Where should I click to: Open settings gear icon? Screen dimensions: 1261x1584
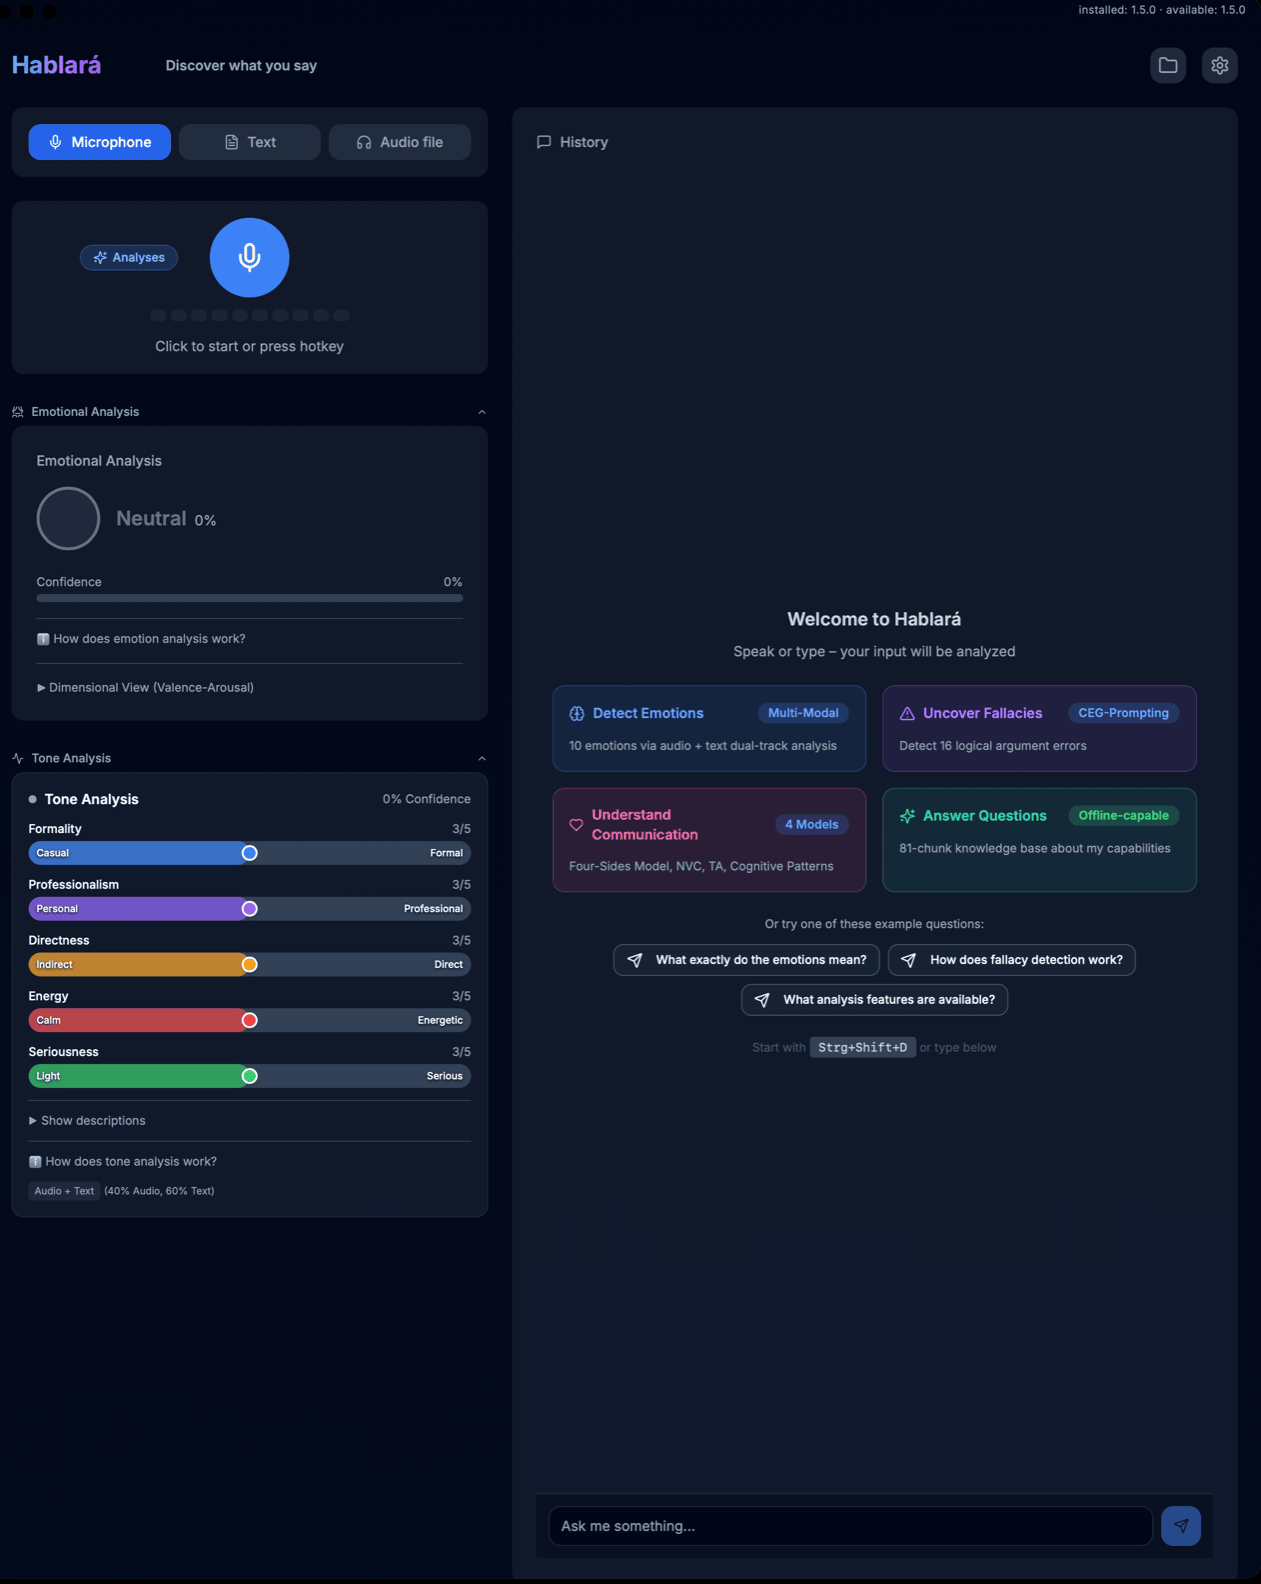[1219, 66]
